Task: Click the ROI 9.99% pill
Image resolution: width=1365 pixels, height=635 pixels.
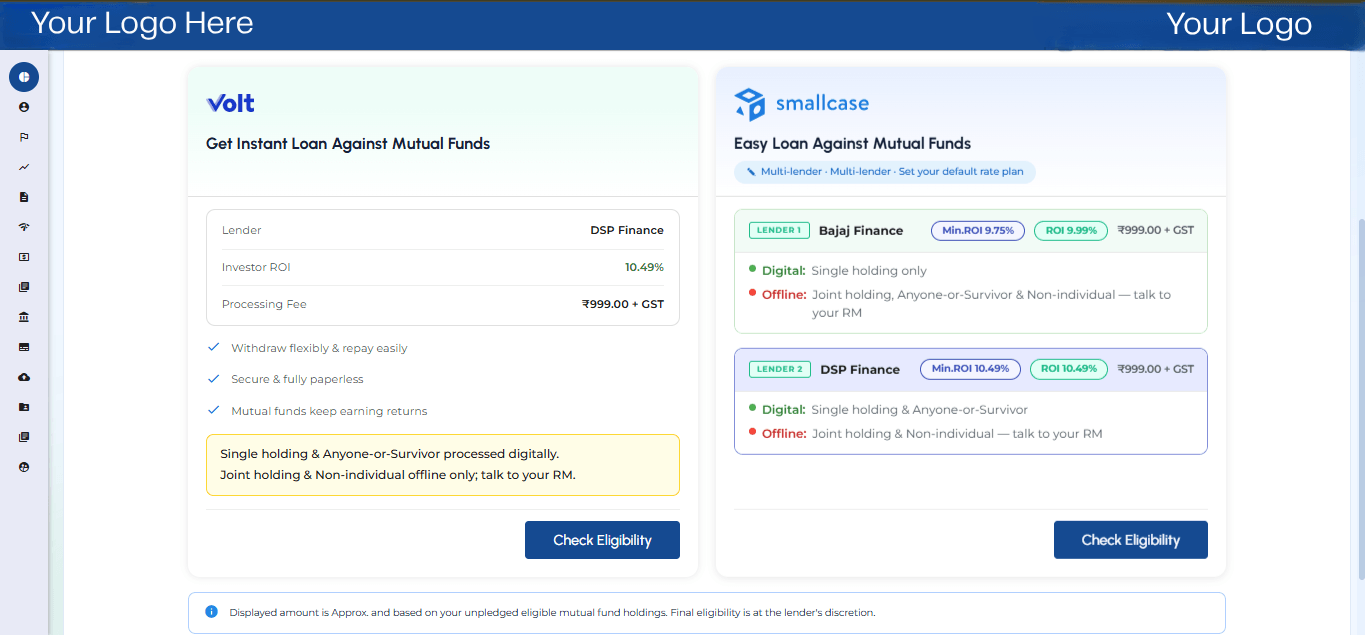Action: click(1071, 230)
